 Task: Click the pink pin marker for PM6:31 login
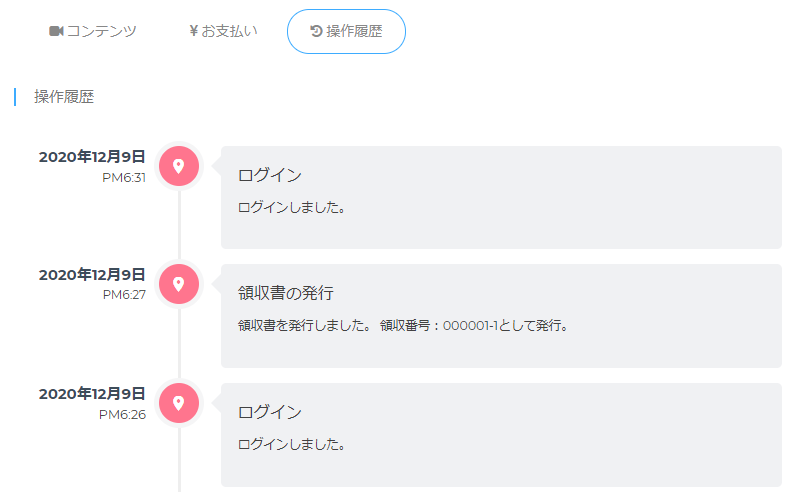(179, 166)
